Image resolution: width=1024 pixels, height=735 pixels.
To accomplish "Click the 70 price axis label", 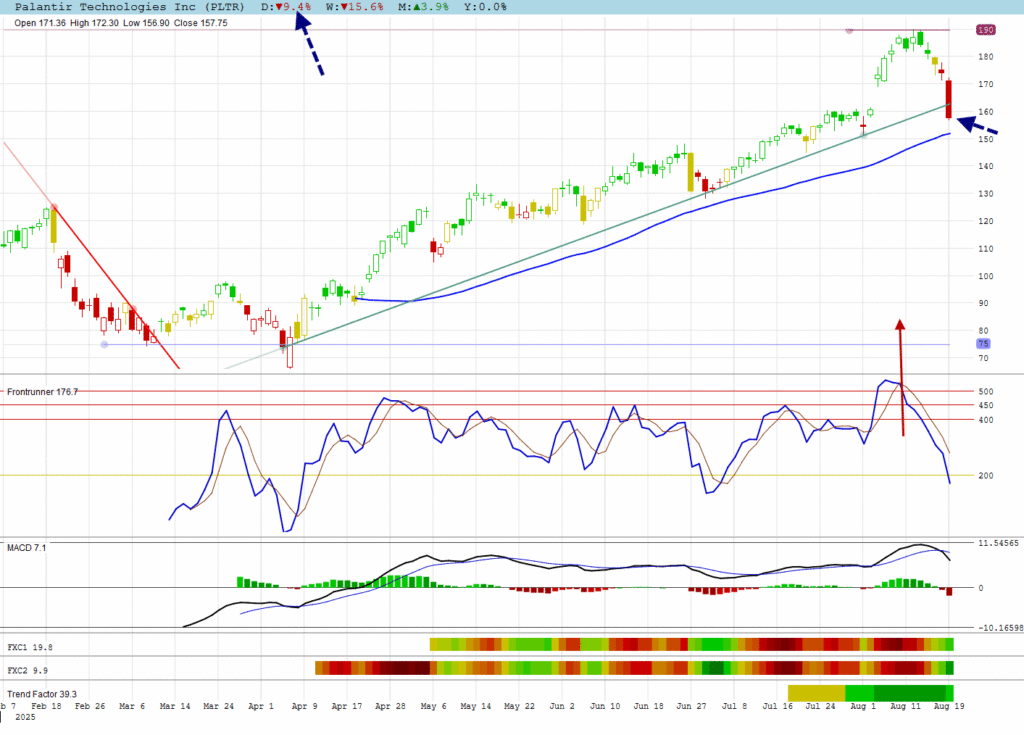I will (984, 358).
